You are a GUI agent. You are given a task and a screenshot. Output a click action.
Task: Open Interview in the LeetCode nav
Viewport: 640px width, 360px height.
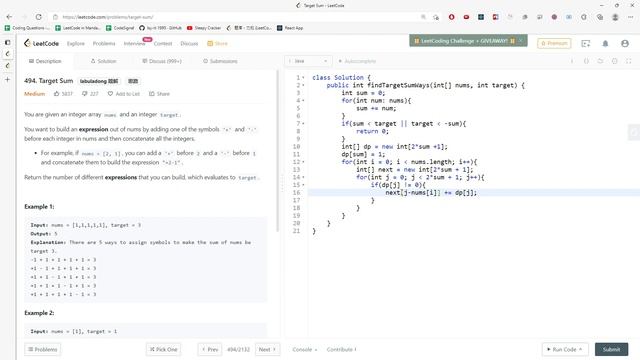pos(134,43)
